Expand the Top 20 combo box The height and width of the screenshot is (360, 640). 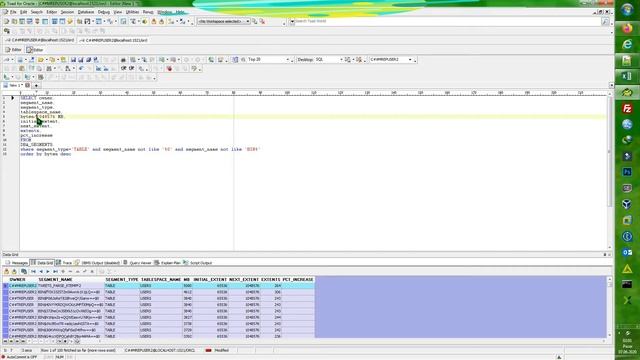(287, 60)
